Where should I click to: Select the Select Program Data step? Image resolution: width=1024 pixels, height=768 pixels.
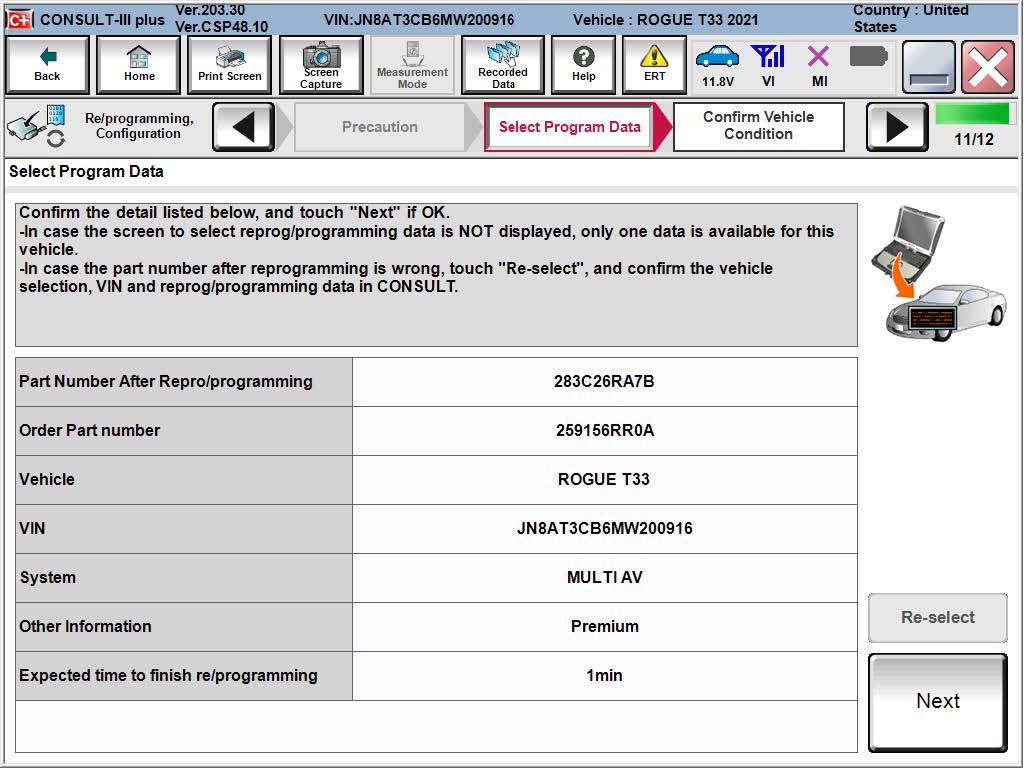(569, 127)
